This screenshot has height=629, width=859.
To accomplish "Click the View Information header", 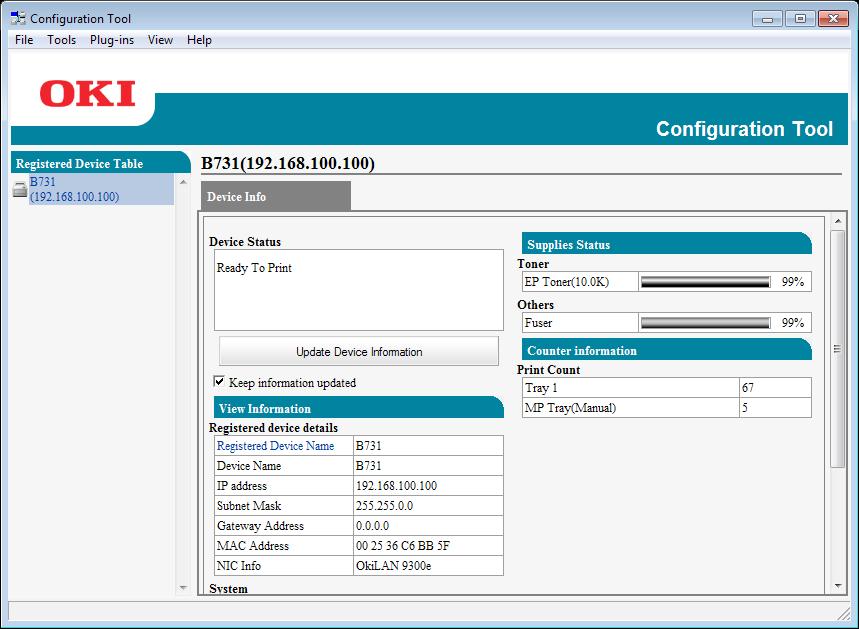I will pyautogui.click(x=358, y=408).
